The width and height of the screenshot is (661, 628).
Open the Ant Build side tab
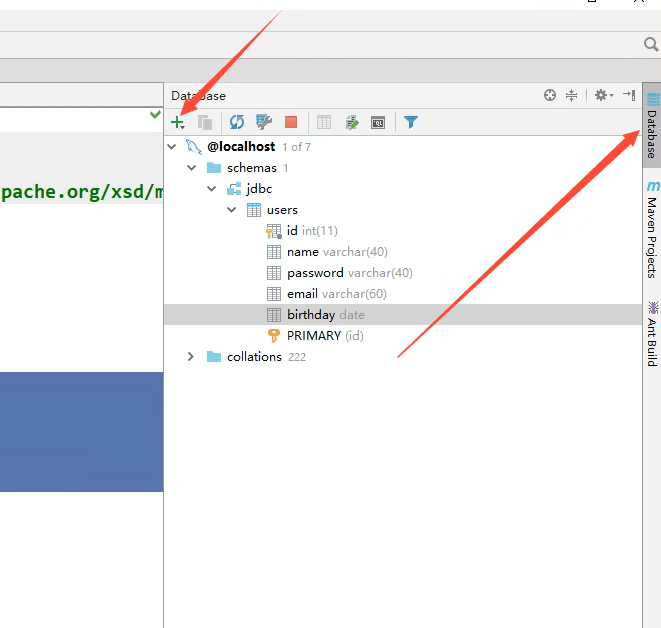click(652, 334)
